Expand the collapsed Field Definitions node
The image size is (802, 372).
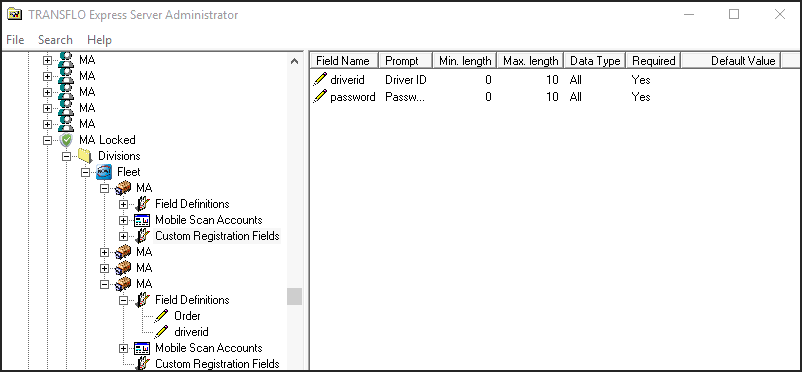(x=123, y=204)
